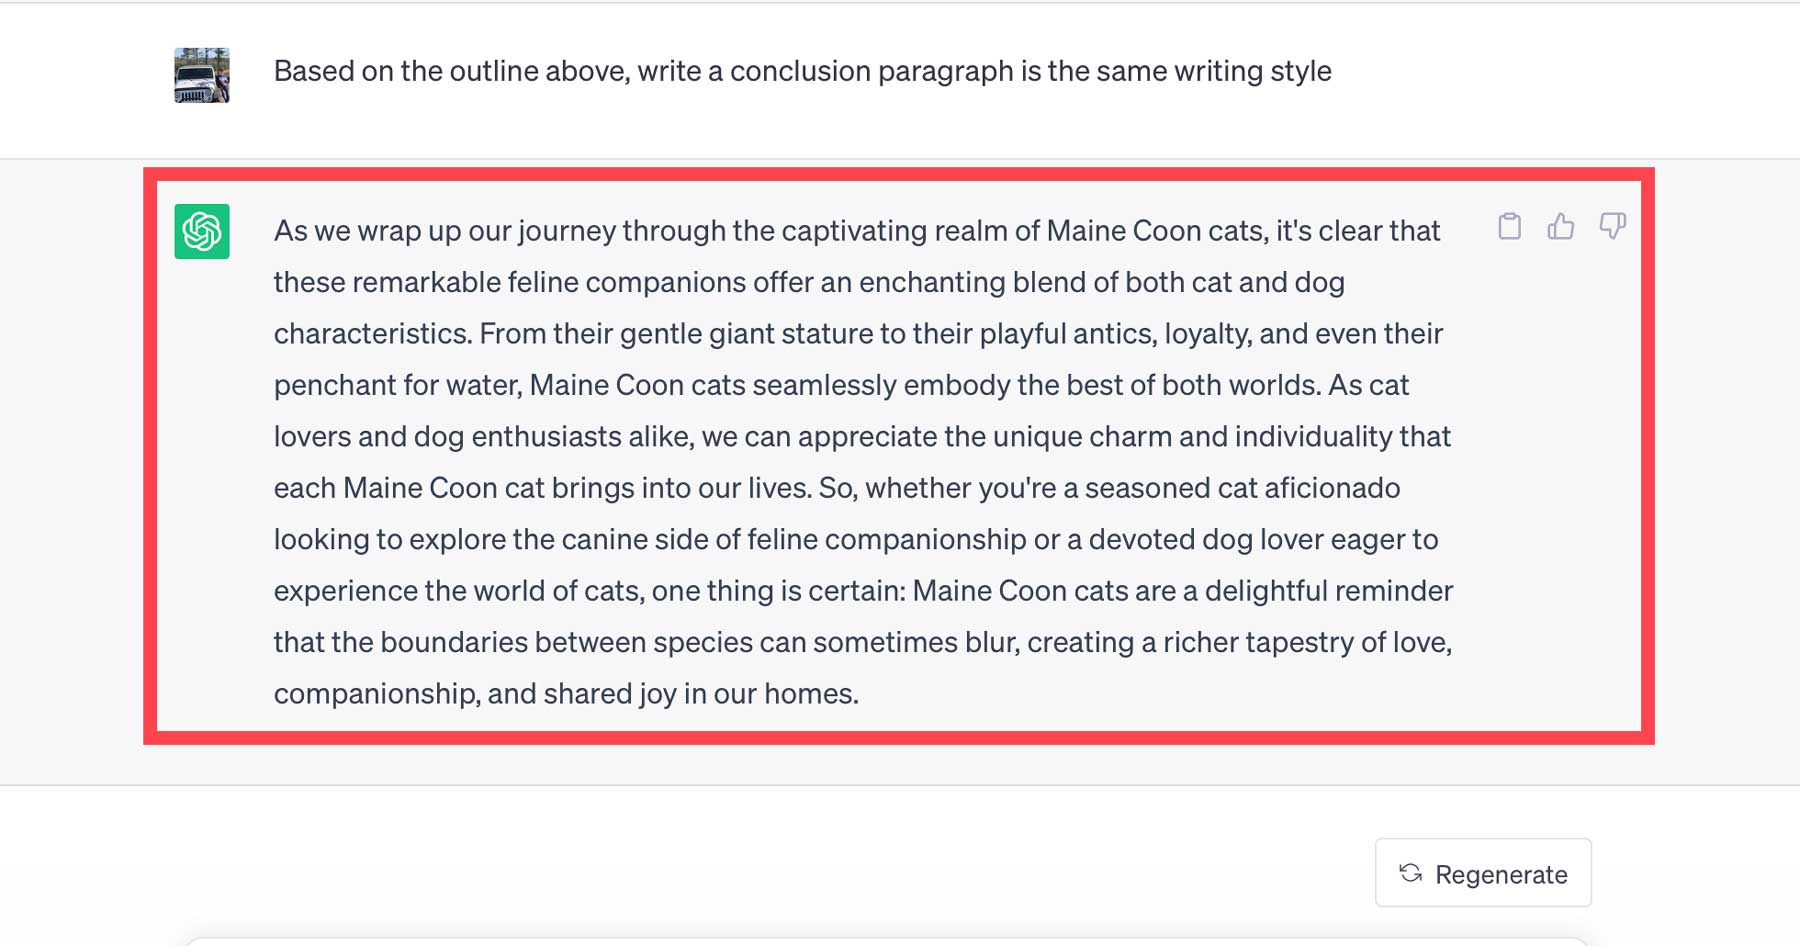
Task: Click the line starting "characteristics. From their gentle"
Action: click(x=857, y=333)
